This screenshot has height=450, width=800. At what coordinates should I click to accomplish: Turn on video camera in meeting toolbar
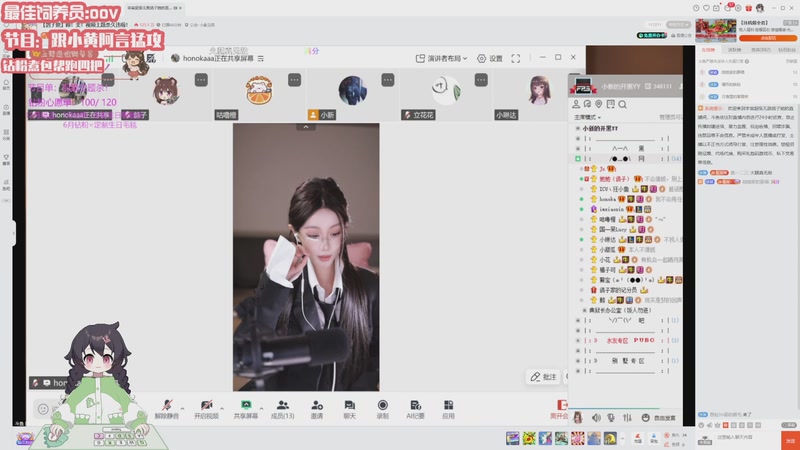tap(206, 409)
